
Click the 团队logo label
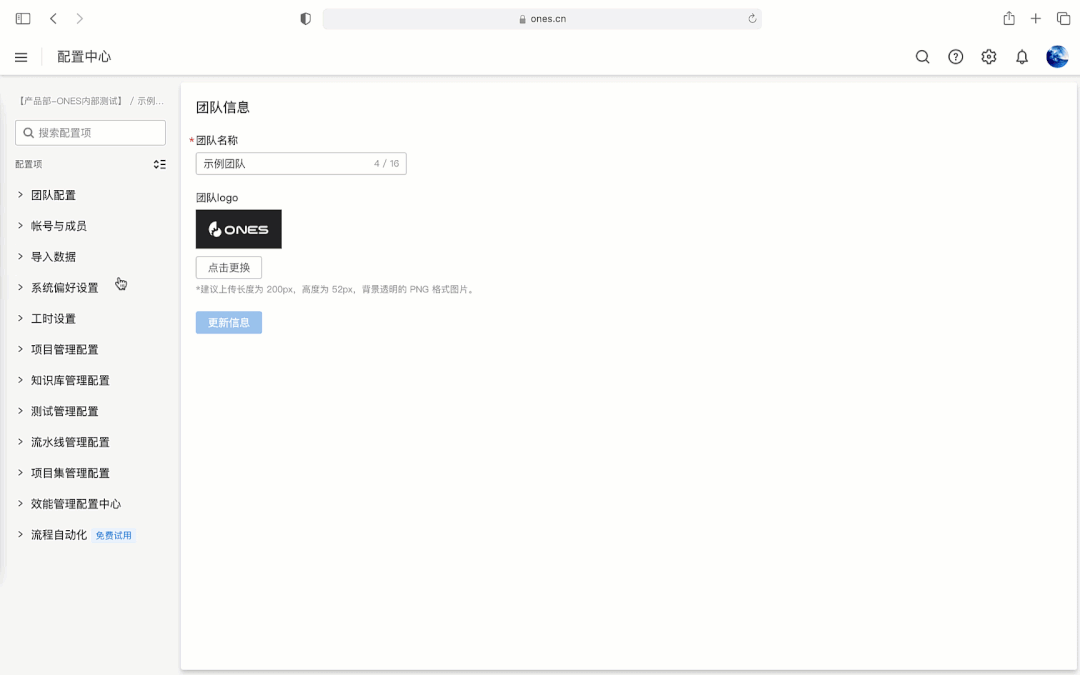[217, 198]
